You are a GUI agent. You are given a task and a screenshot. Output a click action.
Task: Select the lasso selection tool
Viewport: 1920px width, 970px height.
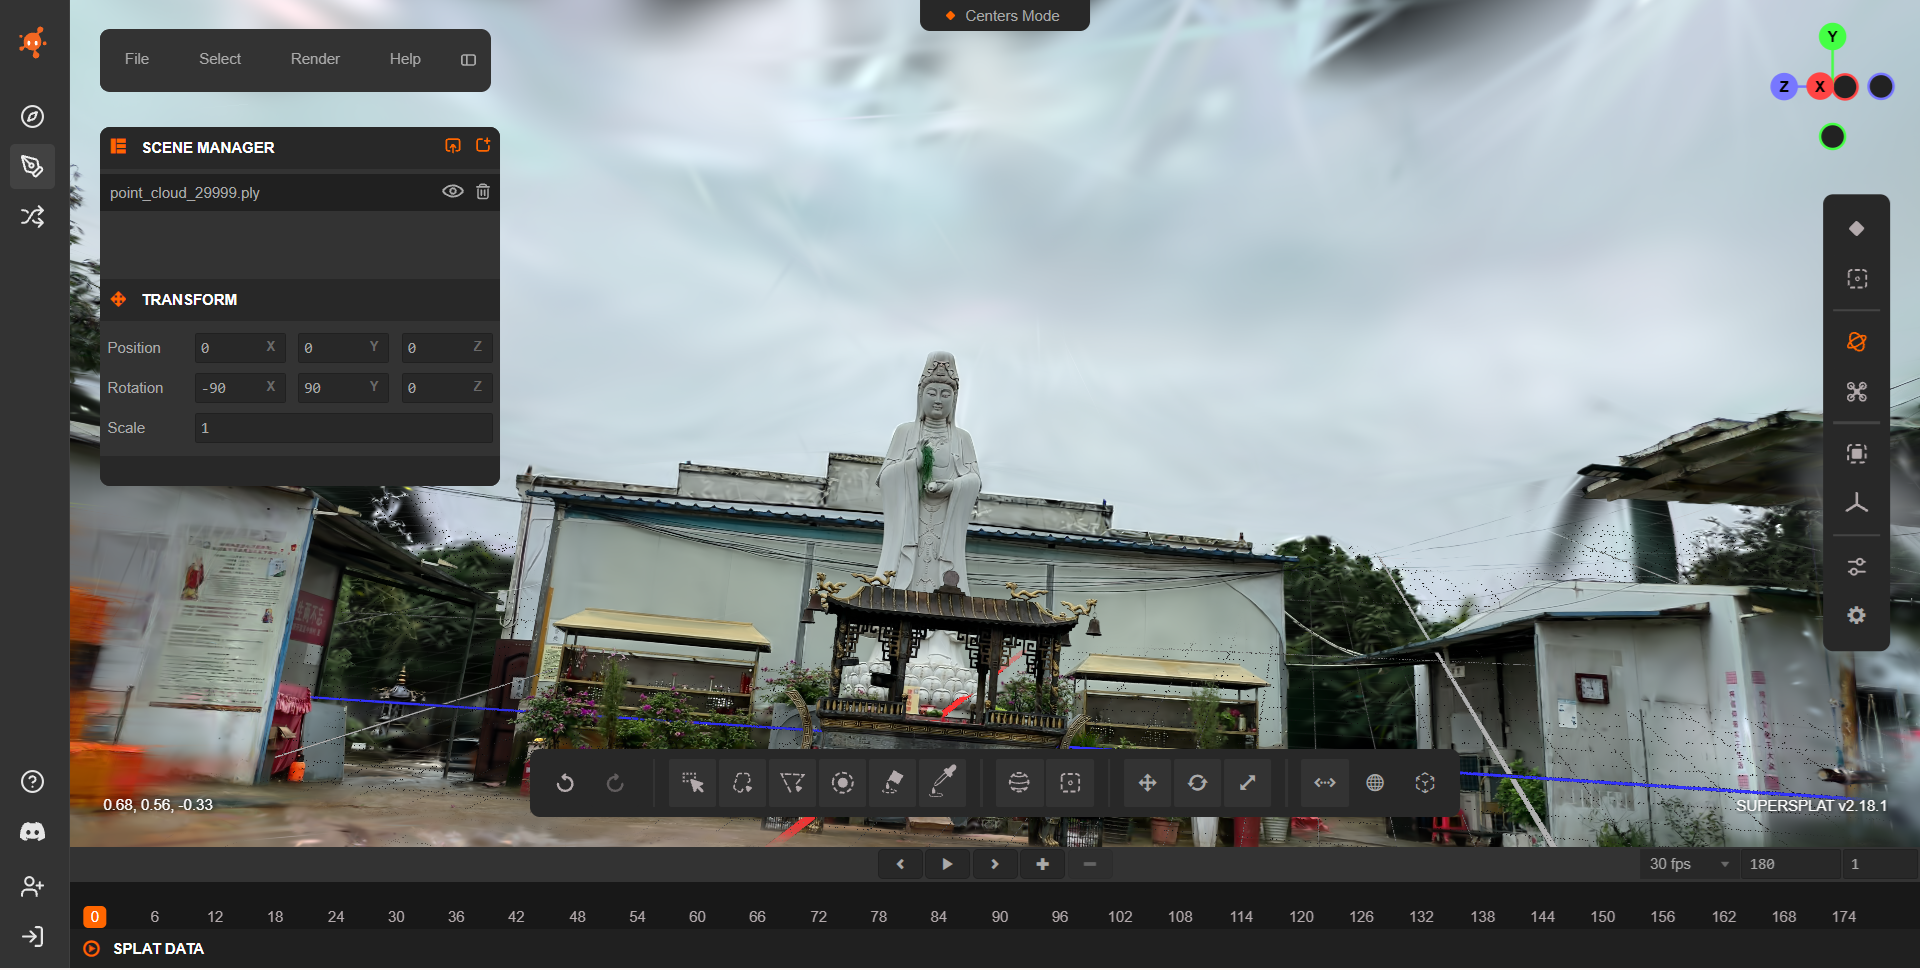[x=742, y=783]
